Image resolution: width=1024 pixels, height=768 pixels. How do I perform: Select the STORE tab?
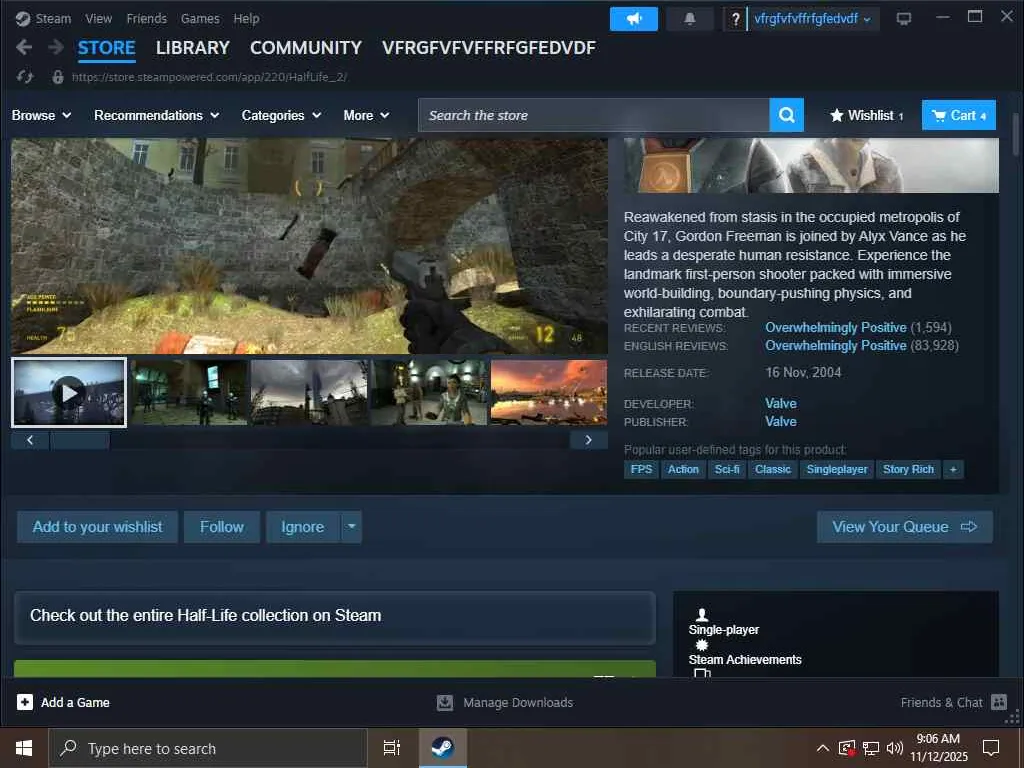click(106, 48)
